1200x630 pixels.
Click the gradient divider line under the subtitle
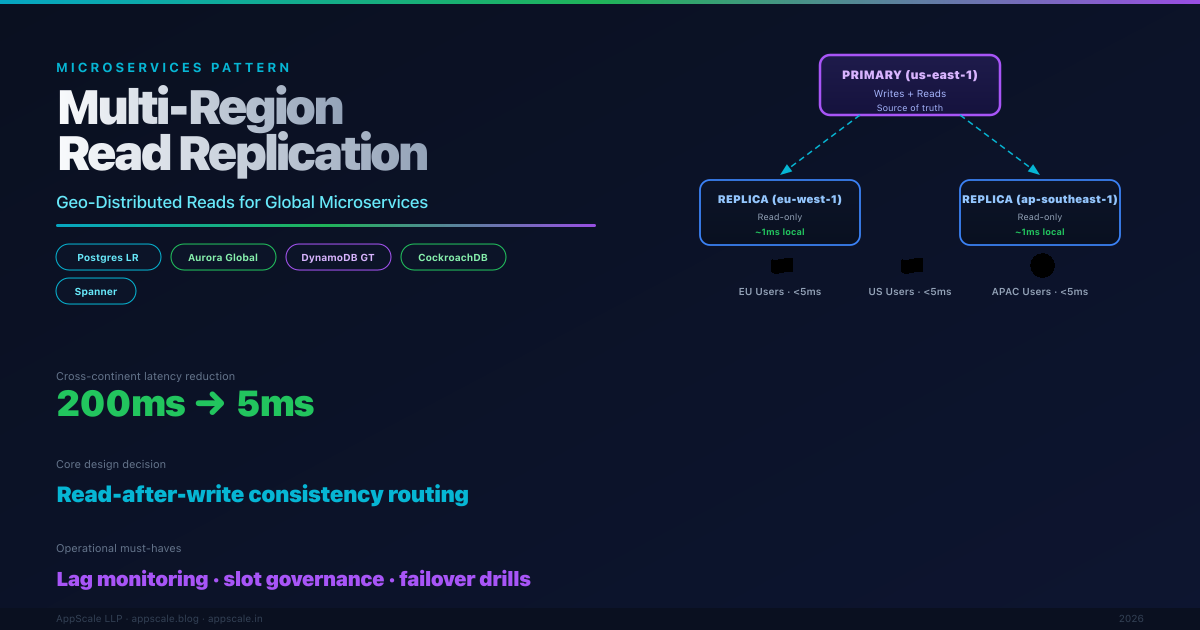326,225
